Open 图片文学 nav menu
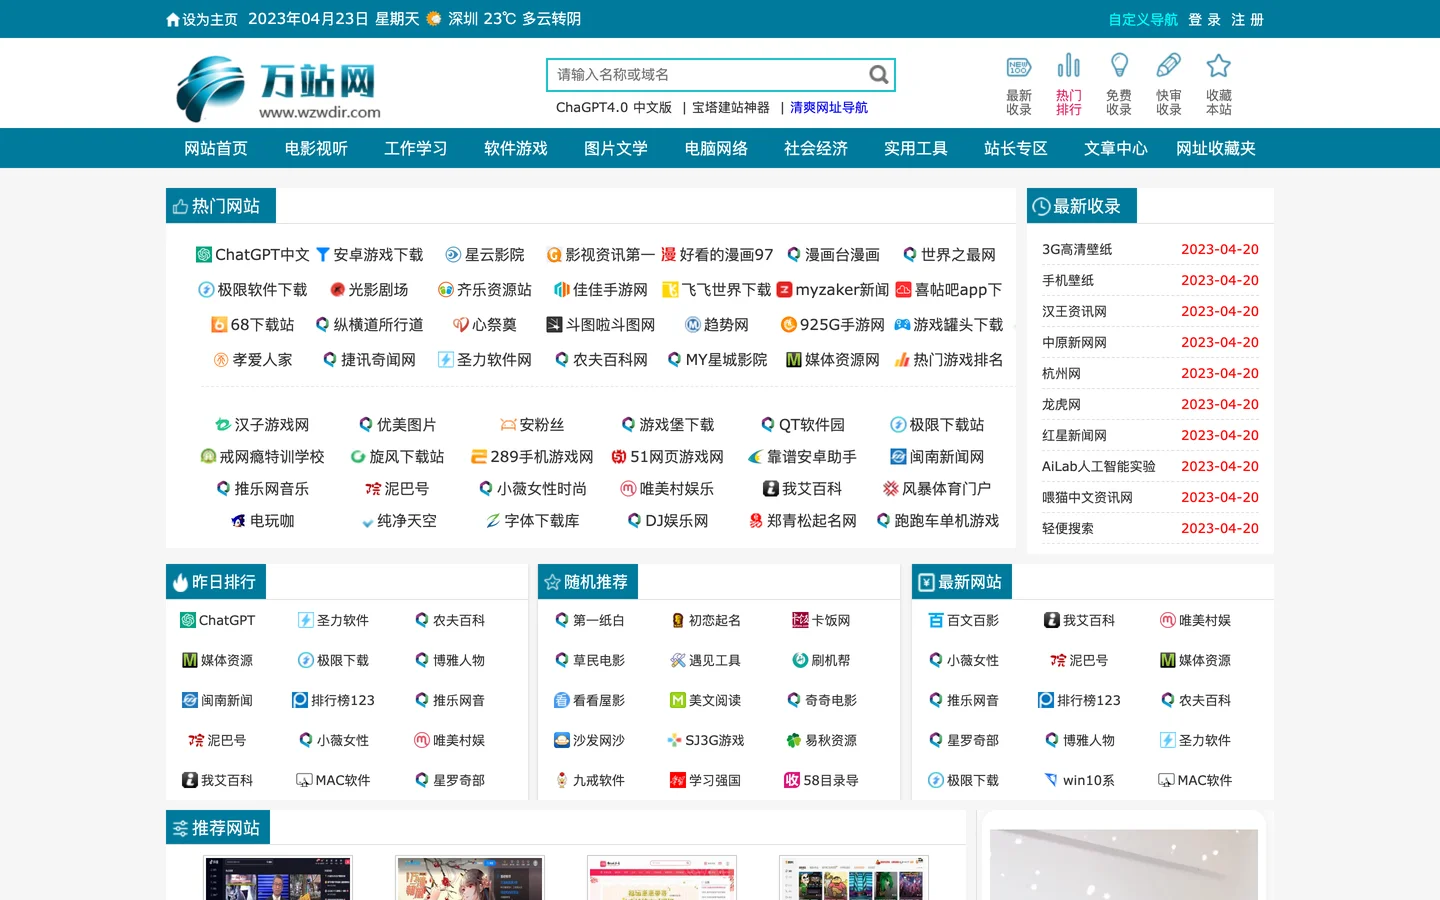This screenshot has width=1440, height=900. click(616, 148)
